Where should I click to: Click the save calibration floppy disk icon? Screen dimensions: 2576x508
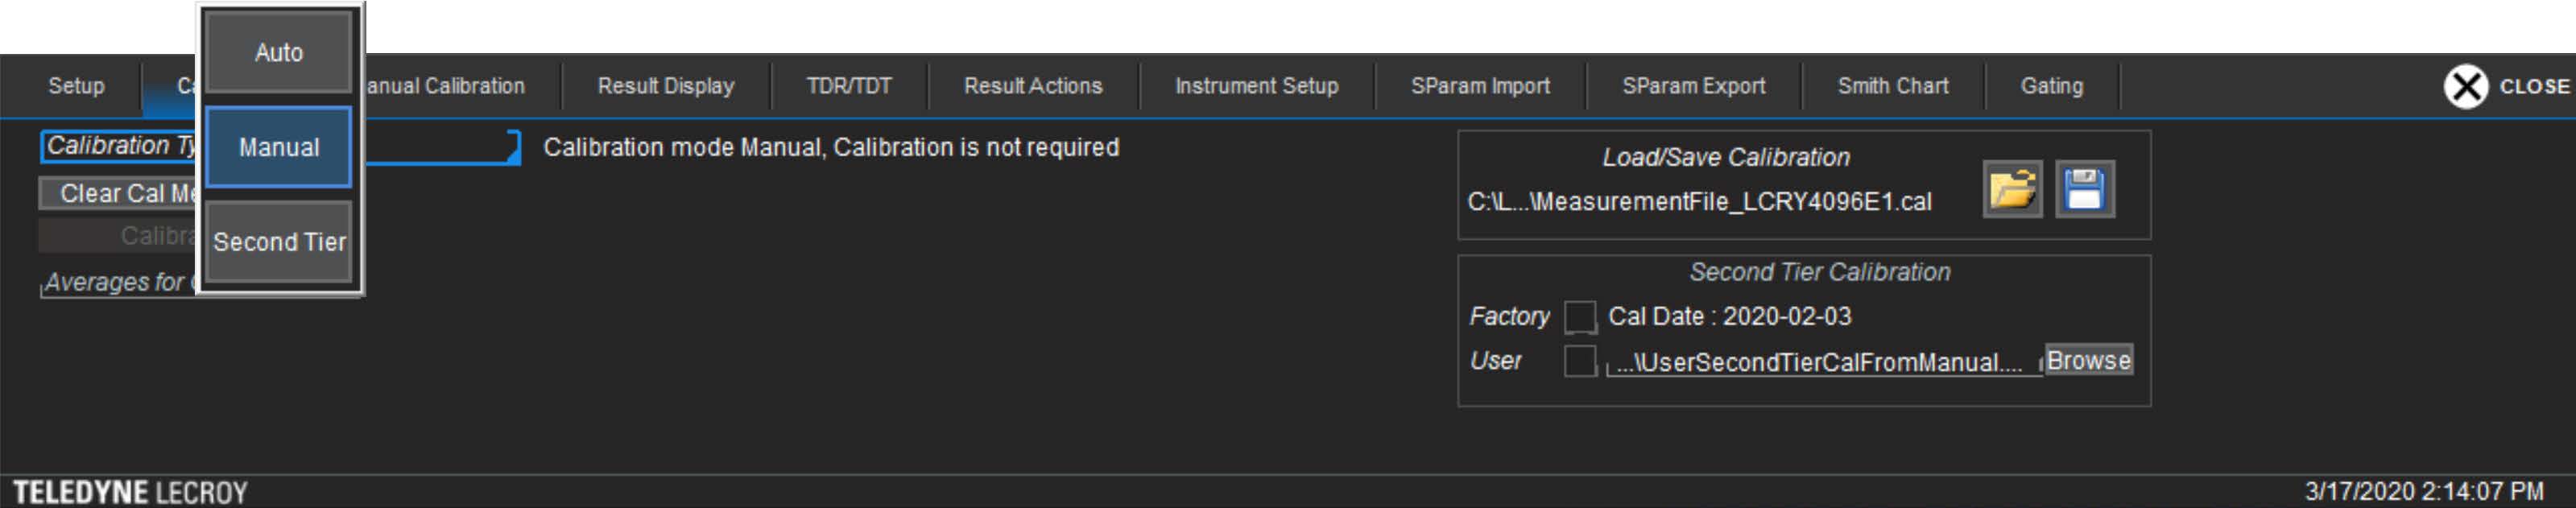pyautogui.click(x=2084, y=188)
